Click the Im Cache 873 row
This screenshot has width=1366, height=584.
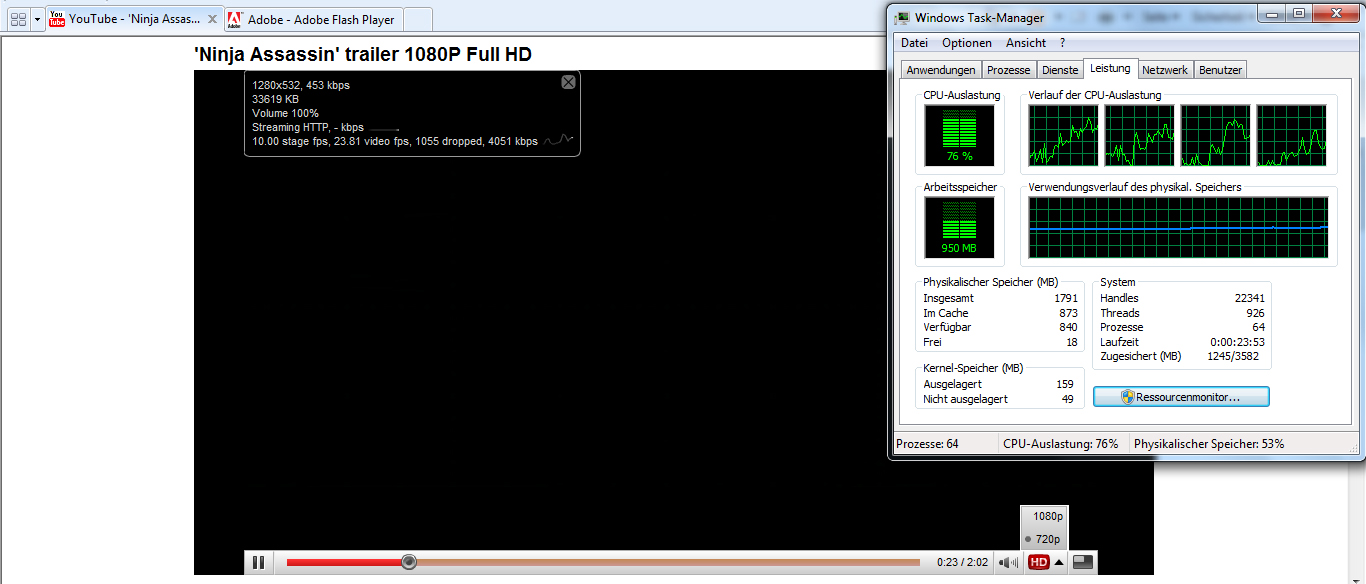click(1000, 313)
